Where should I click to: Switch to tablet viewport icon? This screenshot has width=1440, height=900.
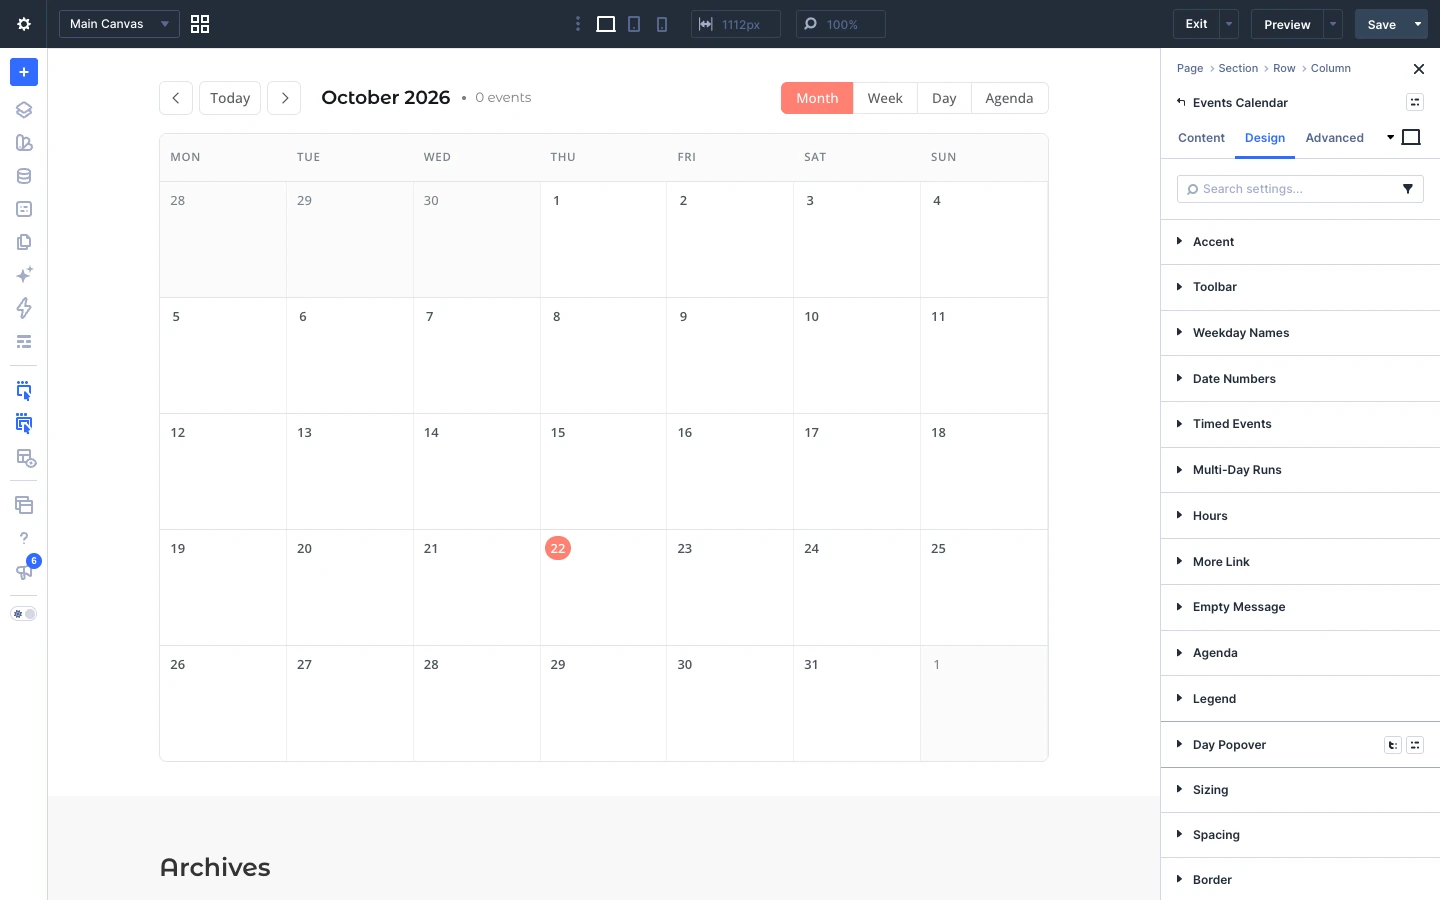click(x=634, y=24)
